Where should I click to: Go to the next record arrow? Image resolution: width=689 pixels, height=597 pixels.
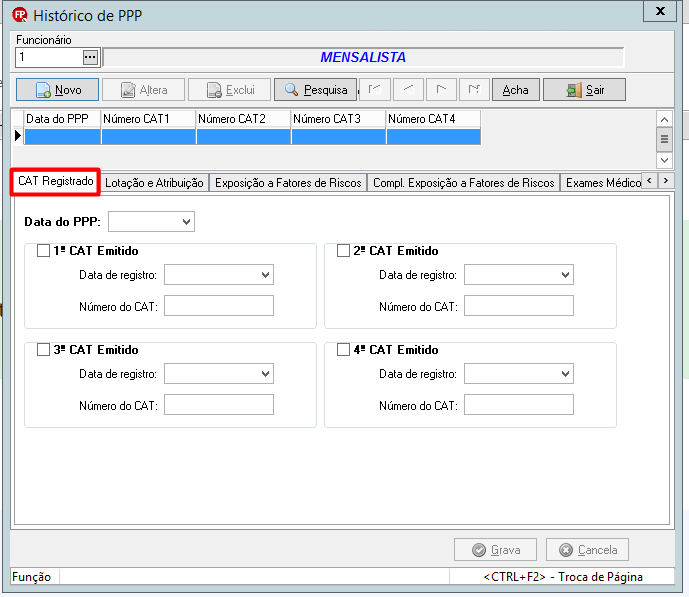pyautogui.click(x=442, y=90)
